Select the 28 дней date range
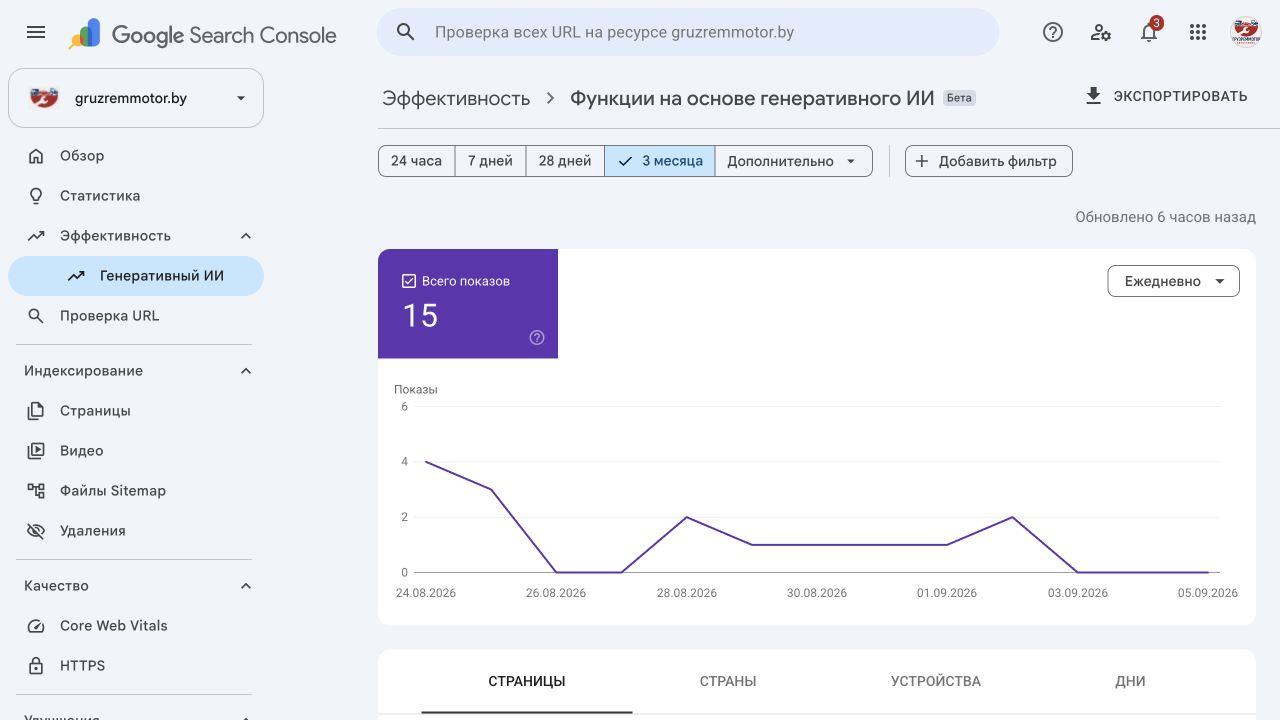 [x=565, y=161]
